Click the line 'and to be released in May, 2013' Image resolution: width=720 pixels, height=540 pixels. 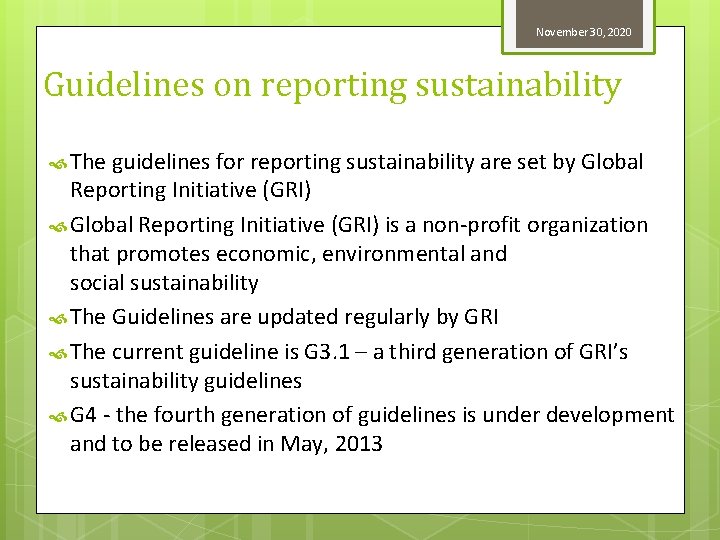pyautogui.click(x=226, y=444)
